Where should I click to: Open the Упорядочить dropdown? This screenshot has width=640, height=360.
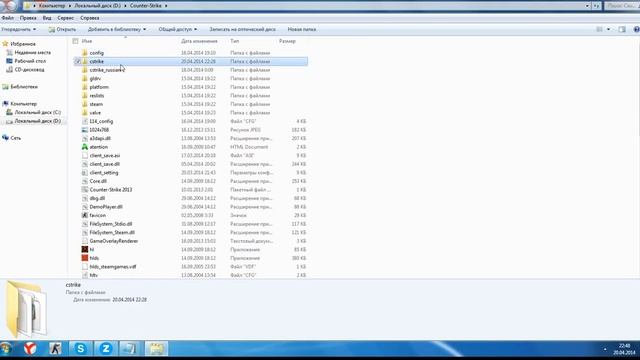[x=18, y=29]
